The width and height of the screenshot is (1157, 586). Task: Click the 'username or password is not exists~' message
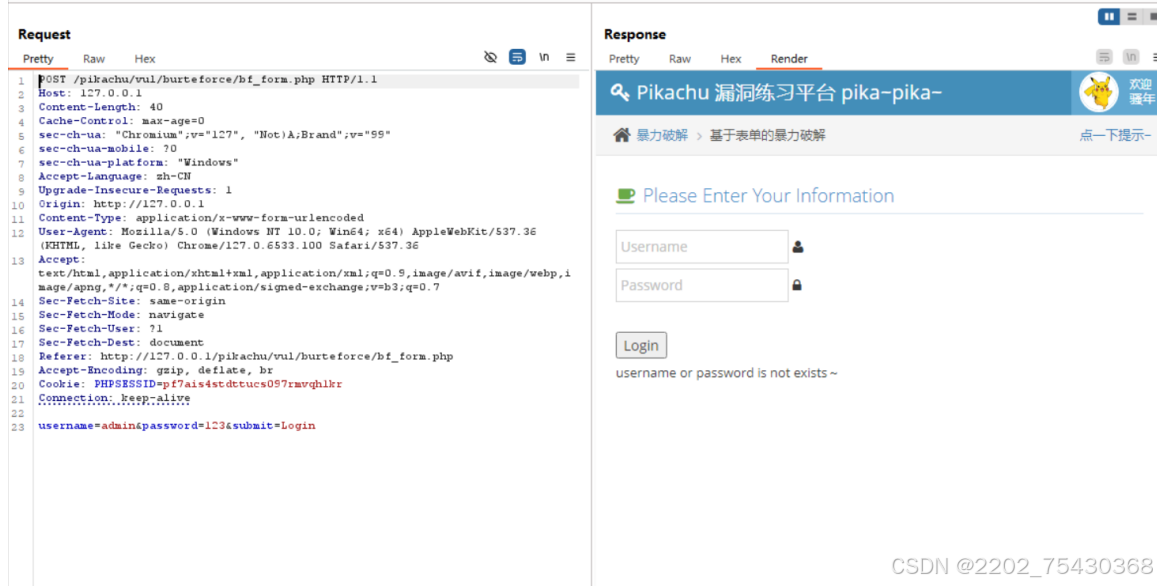[727, 373]
